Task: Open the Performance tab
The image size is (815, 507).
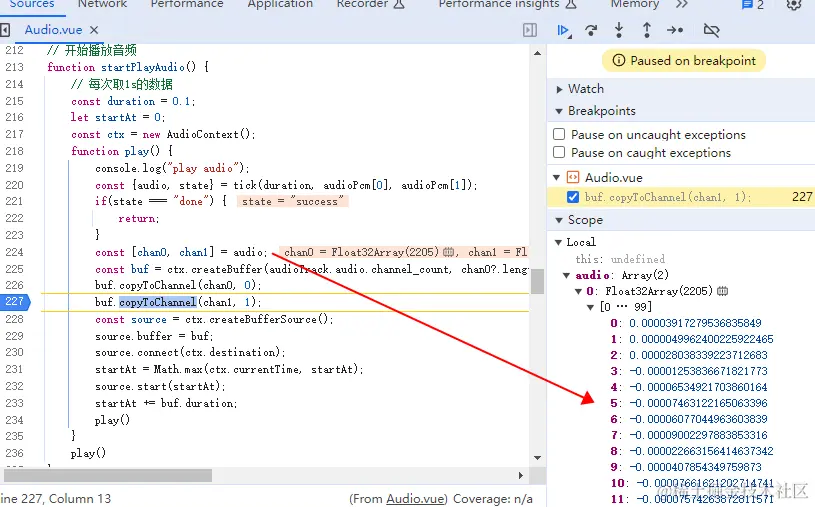Action: point(187,4)
